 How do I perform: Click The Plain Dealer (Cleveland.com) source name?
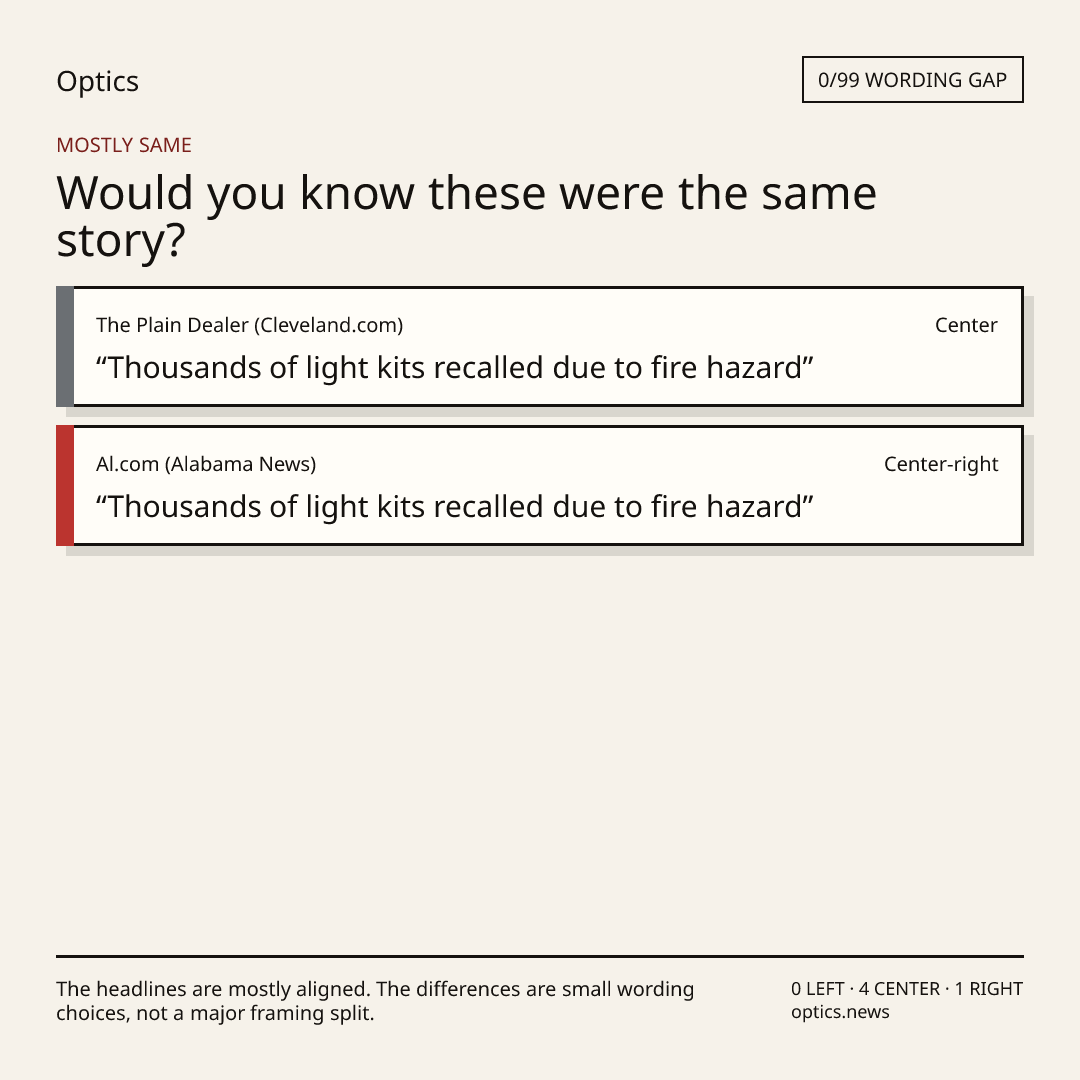pyautogui.click(x=249, y=325)
